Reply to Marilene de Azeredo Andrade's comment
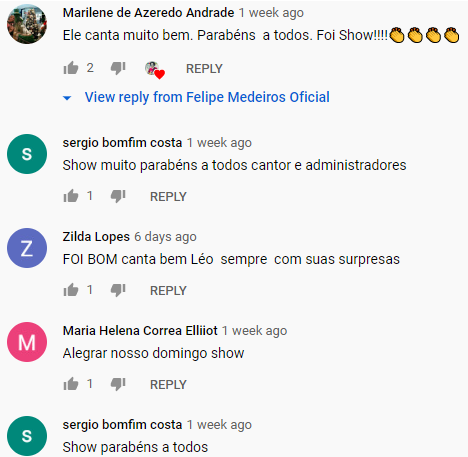This screenshot has width=468, height=457. pos(204,69)
